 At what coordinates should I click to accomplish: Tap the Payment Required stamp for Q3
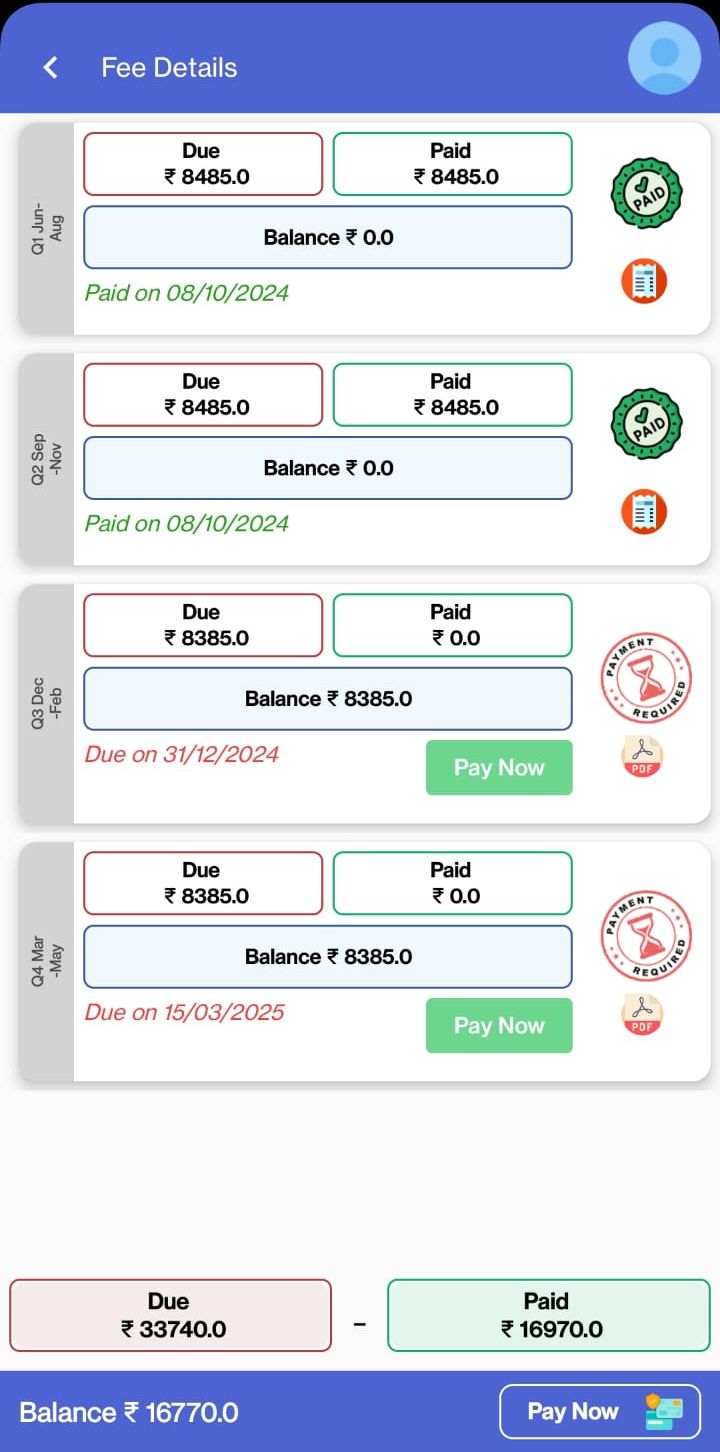click(646, 677)
